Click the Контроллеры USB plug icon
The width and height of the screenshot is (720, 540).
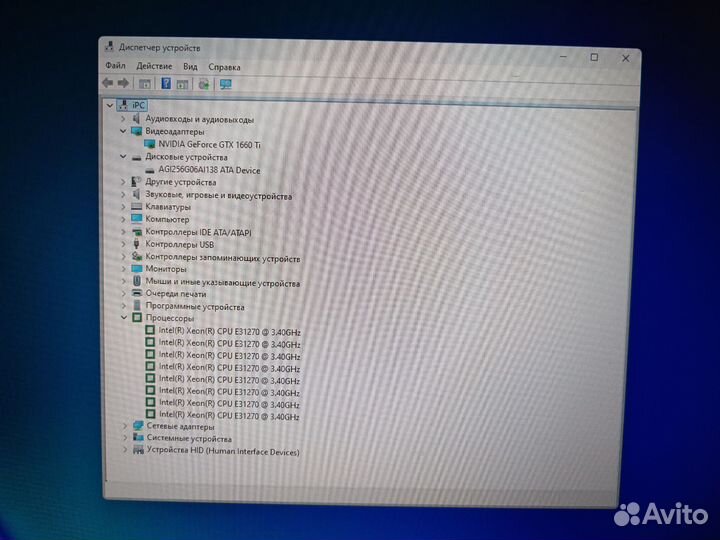(136, 244)
